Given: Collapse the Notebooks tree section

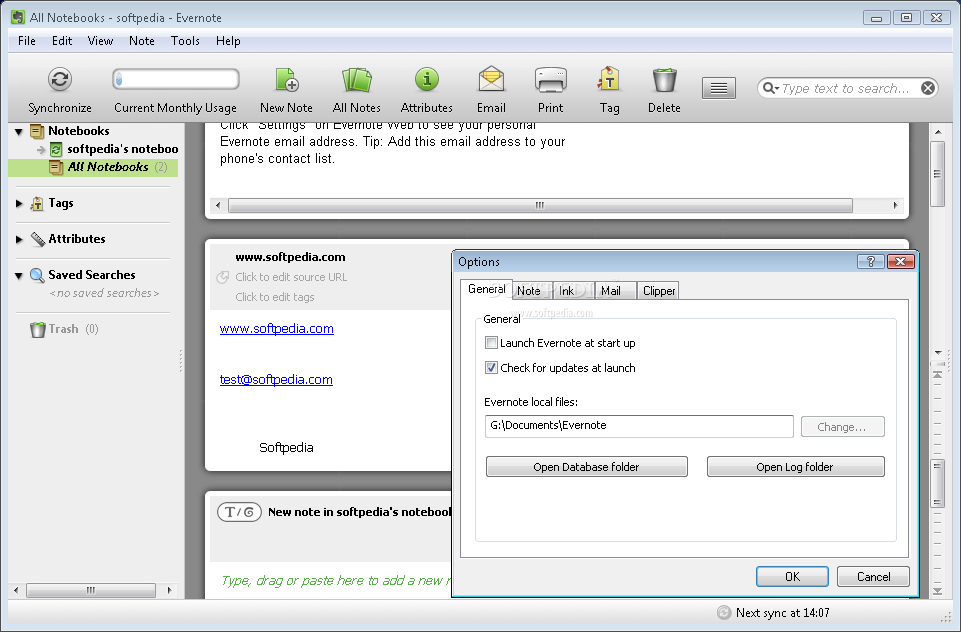Looking at the screenshot, I should click(19, 131).
